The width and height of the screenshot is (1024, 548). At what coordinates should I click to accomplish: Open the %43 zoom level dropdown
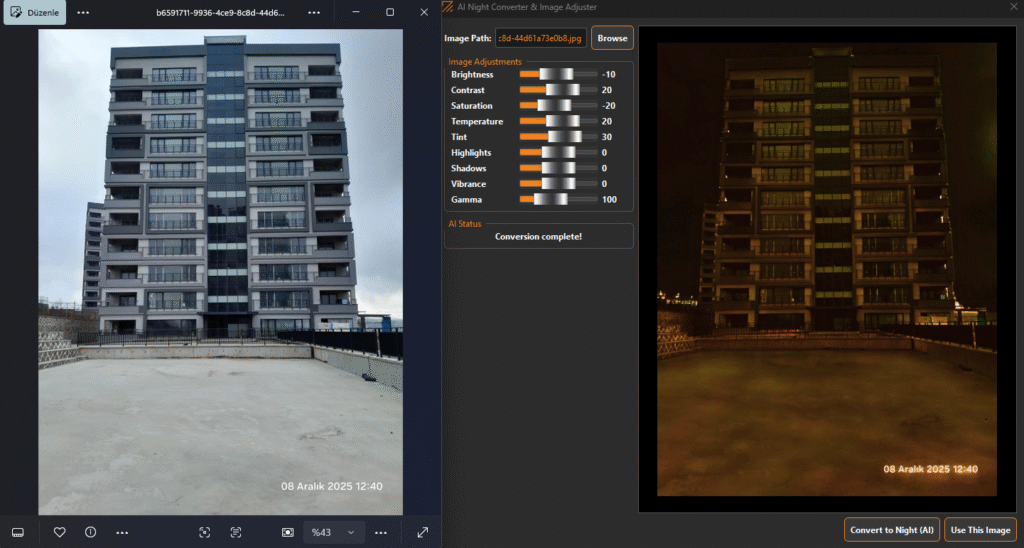(x=333, y=532)
